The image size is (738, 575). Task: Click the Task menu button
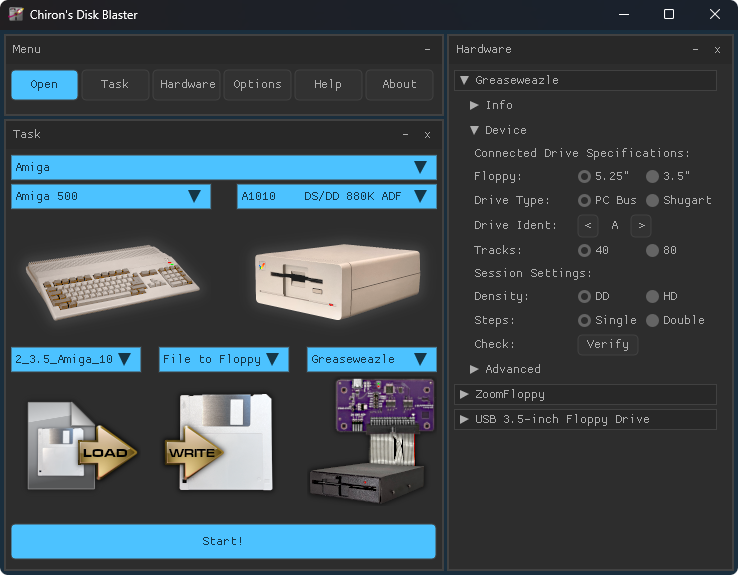(x=115, y=85)
